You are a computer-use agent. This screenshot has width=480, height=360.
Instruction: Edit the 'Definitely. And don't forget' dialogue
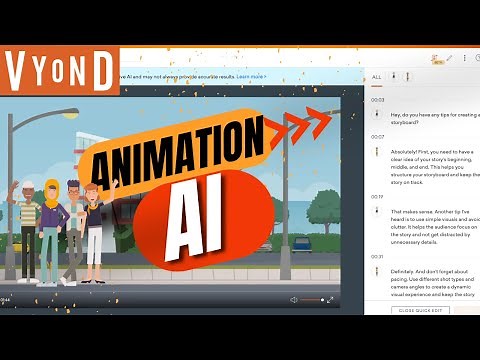coord(433,283)
